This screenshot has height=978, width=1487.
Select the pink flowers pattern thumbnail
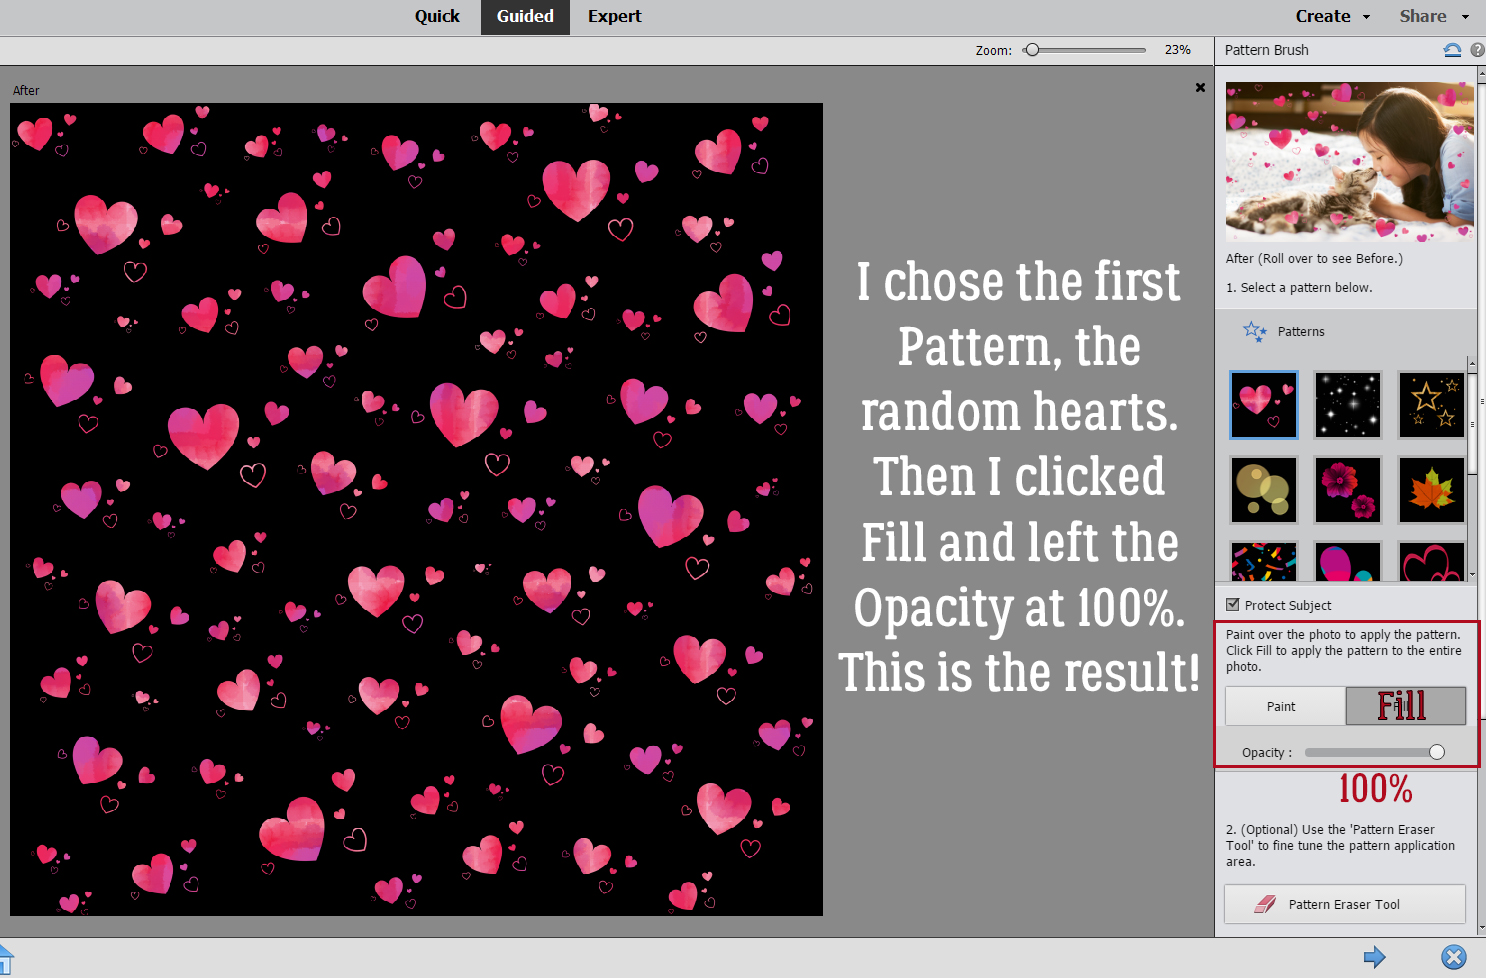click(1348, 490)
